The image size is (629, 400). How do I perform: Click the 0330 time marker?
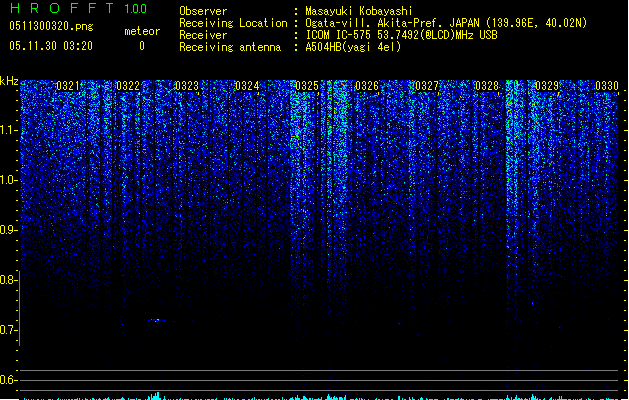607,86
